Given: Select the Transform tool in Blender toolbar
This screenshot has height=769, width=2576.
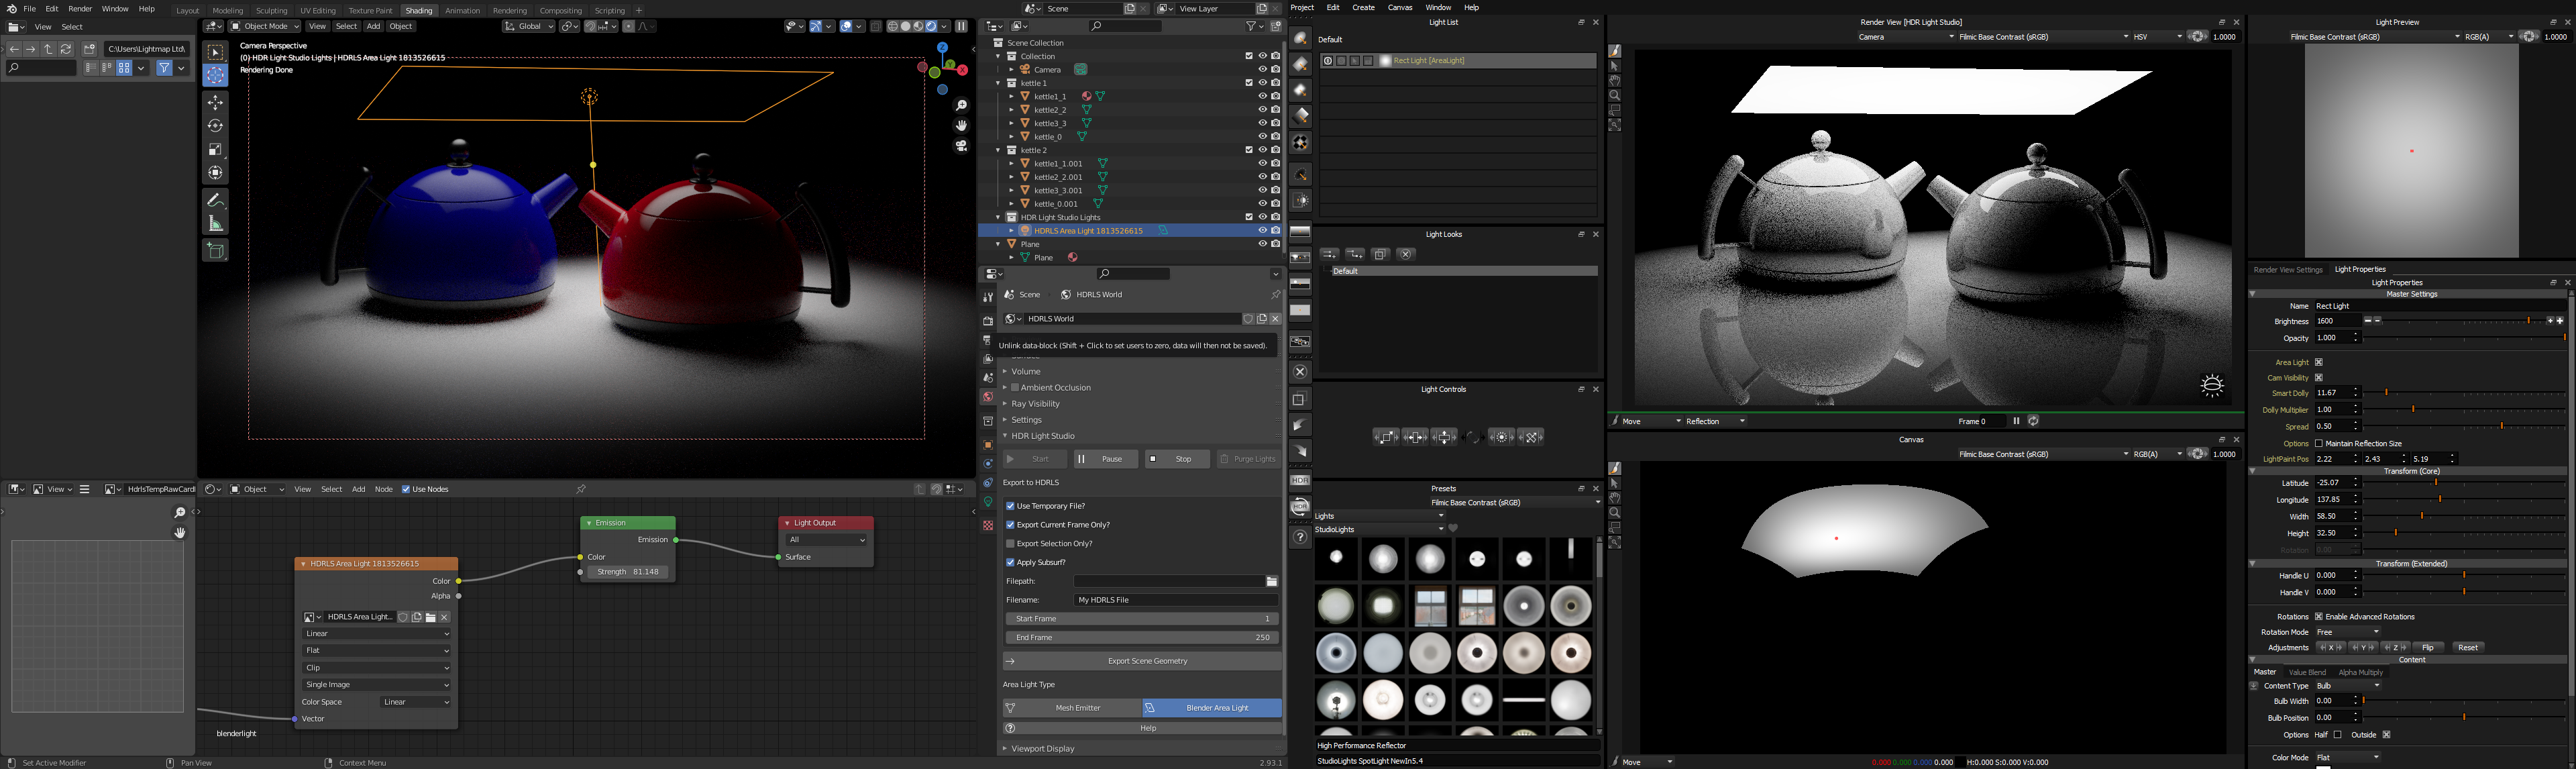Looking at the screenshot, I should (216, 173).
